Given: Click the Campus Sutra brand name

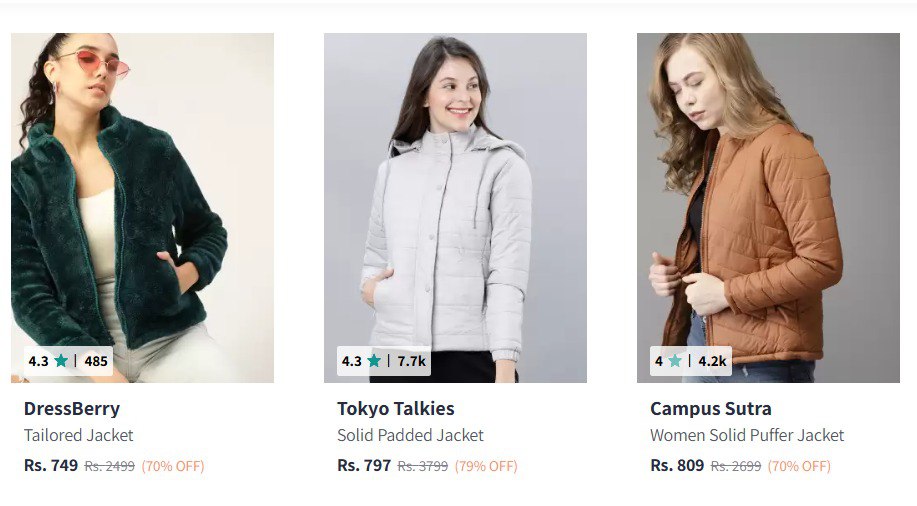Looking at the screenshot, I should tap(711, 408).
